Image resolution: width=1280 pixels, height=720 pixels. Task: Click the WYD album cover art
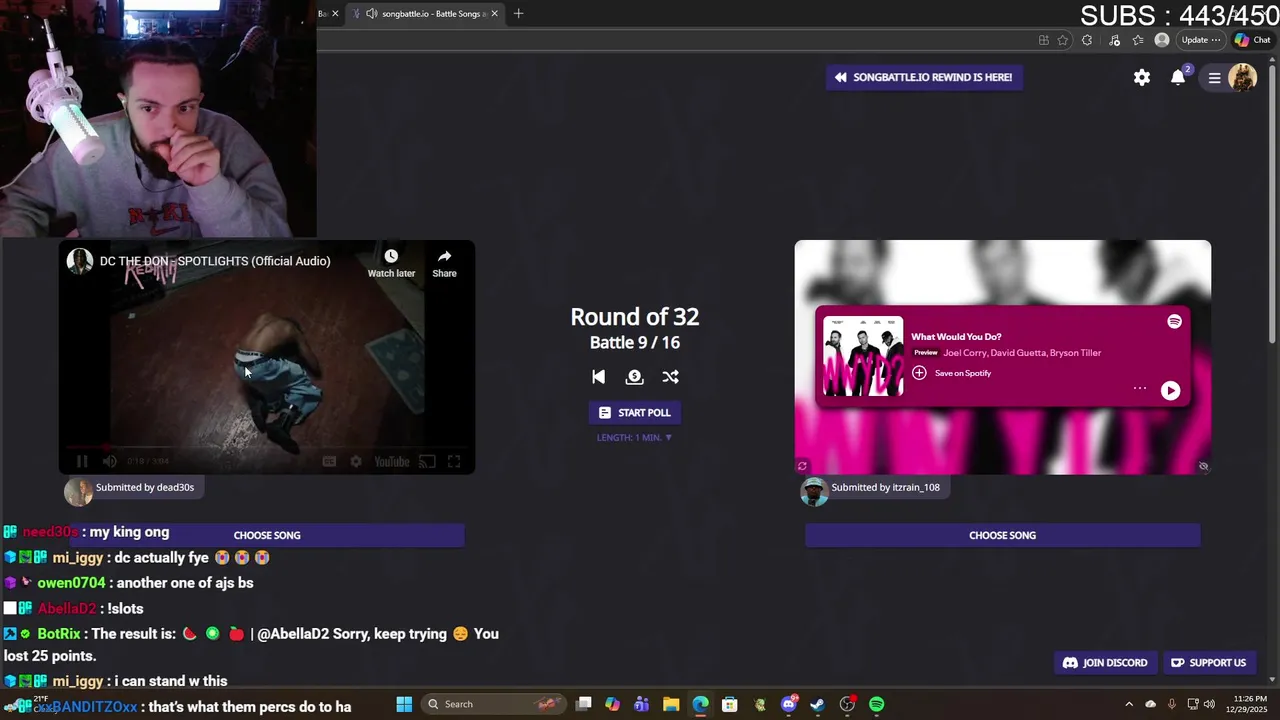(863, 357)
